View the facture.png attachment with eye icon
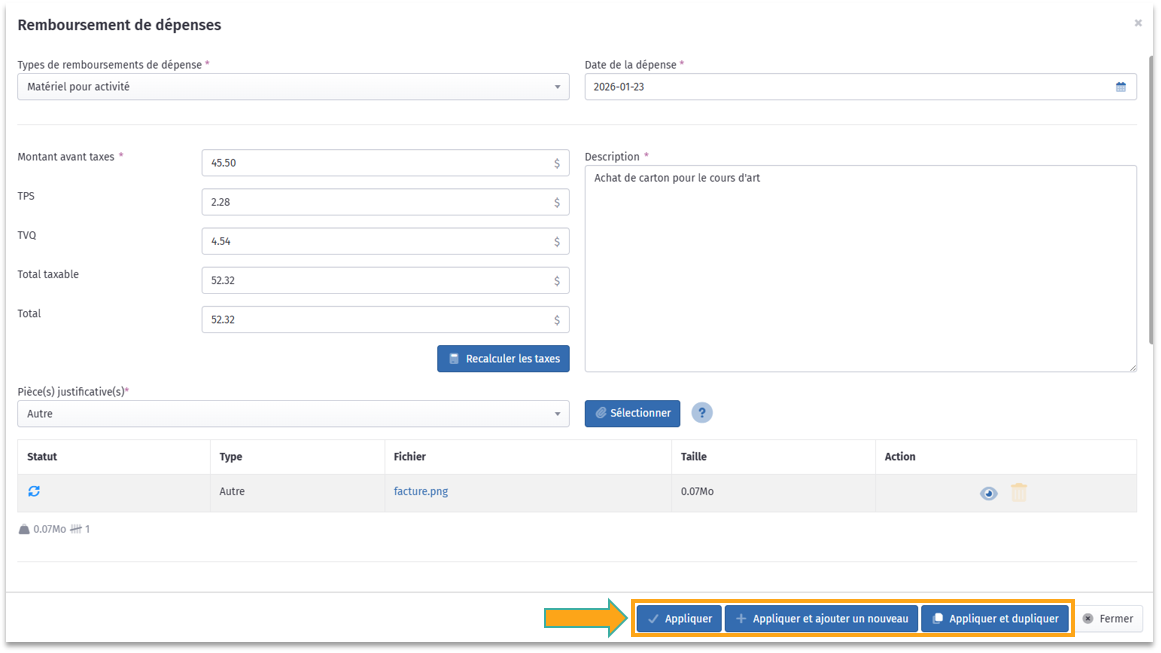This screenshot has width=1161, height=653. (988, 493)
